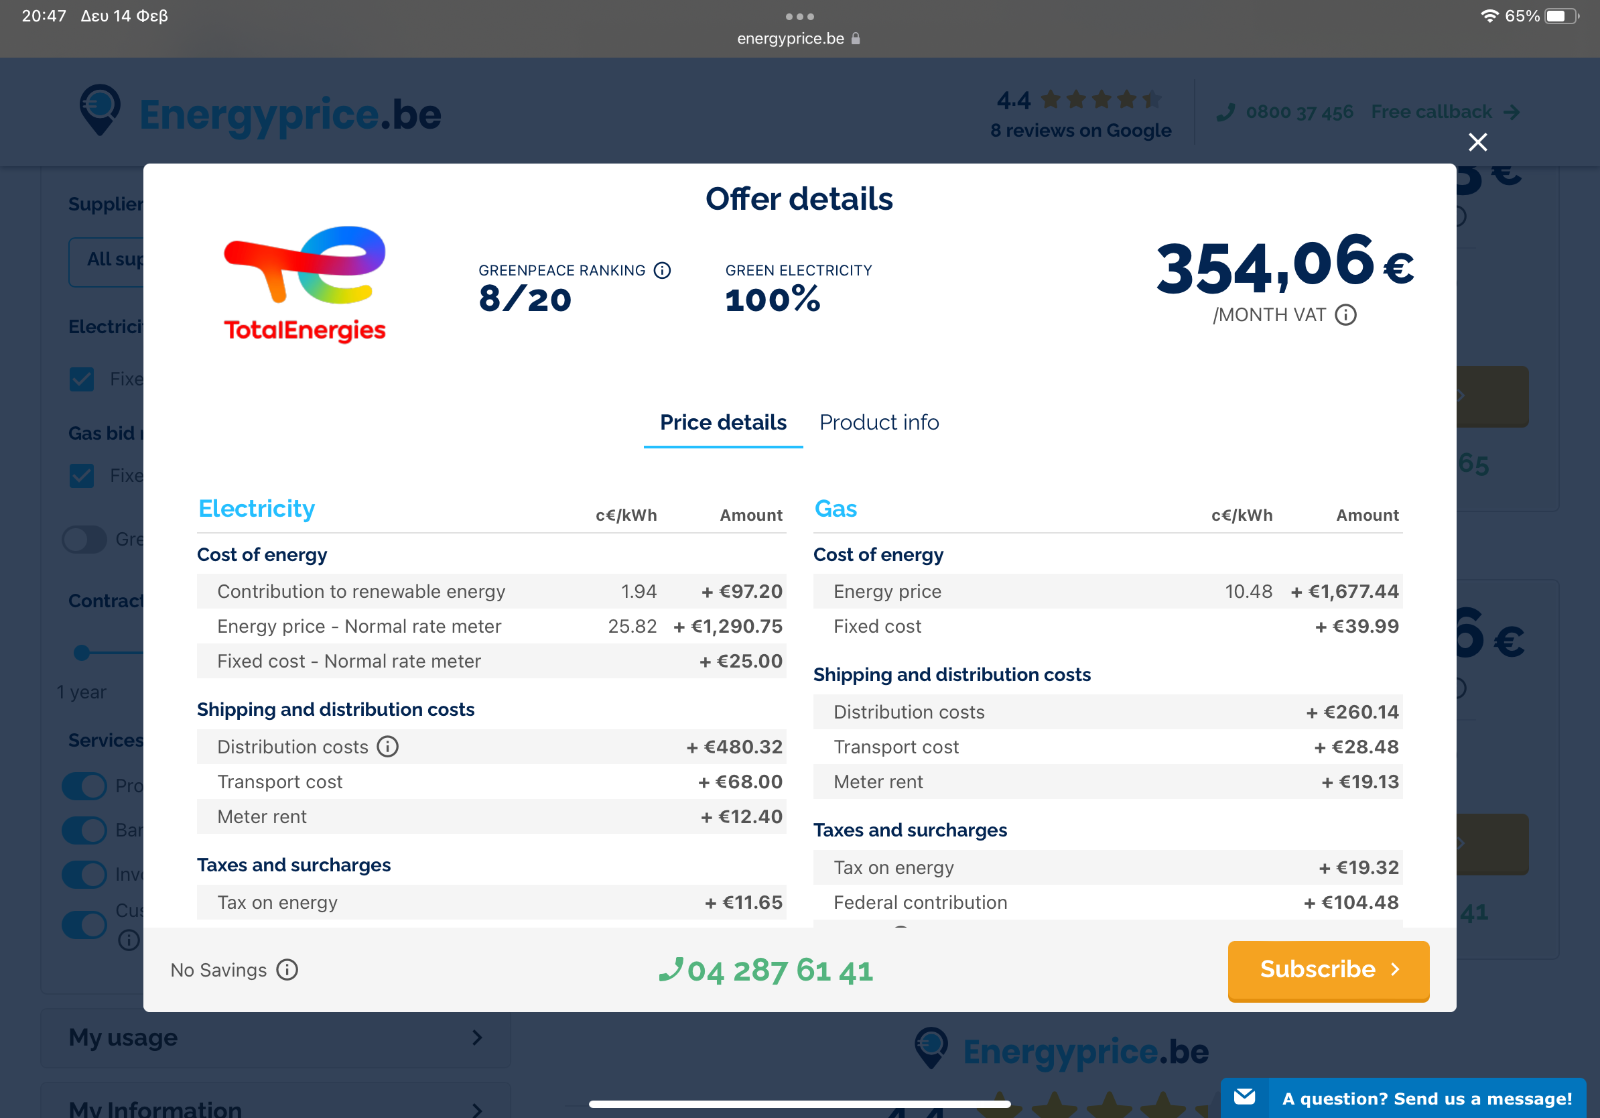Close the Offer details dialog

point(1477,142)
